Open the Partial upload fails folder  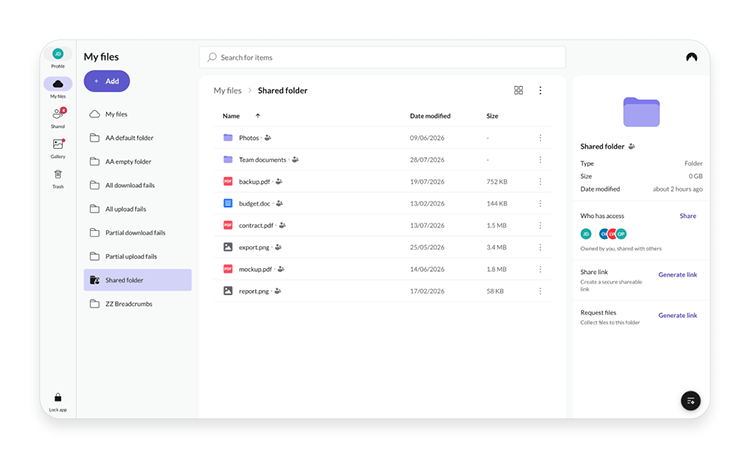point(138,256)
